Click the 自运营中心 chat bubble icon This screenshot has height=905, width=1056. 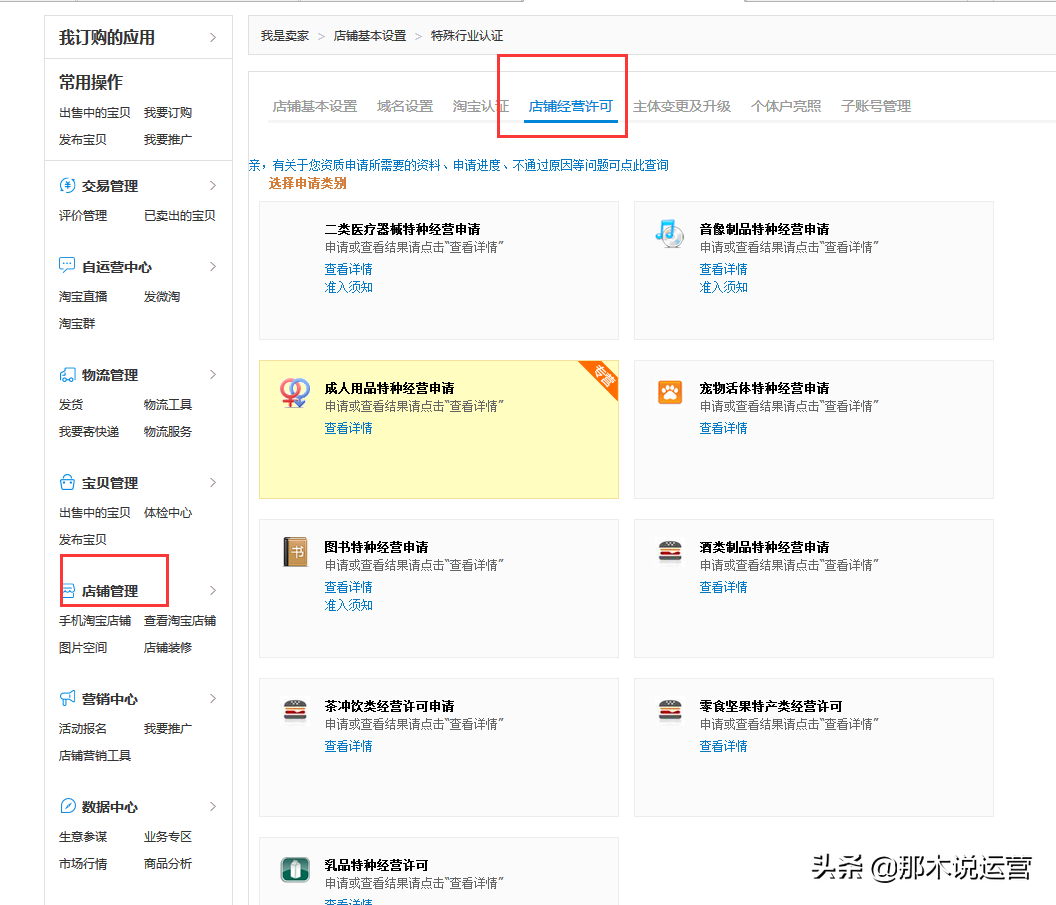click(67, 265)
